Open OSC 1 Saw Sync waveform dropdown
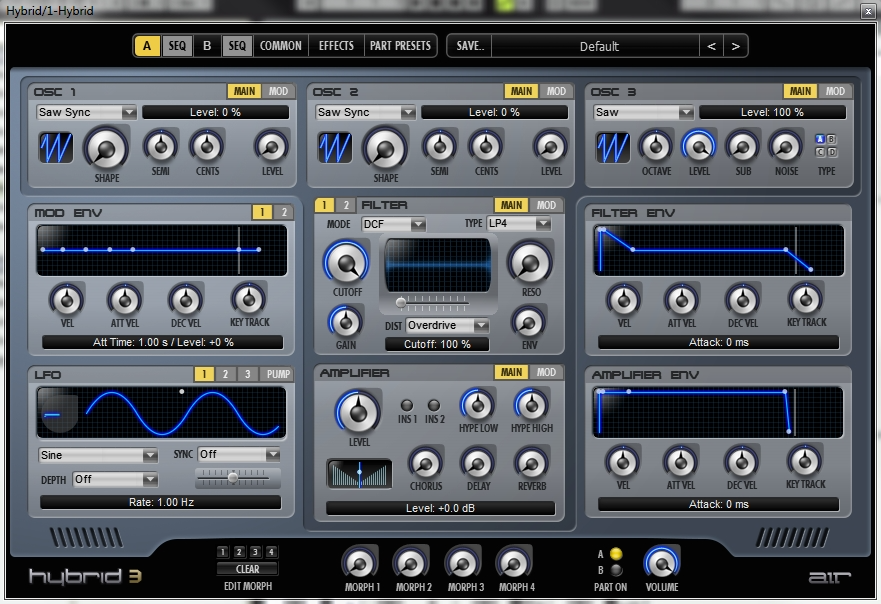This screenshot has width=881, height=604. 86,112
